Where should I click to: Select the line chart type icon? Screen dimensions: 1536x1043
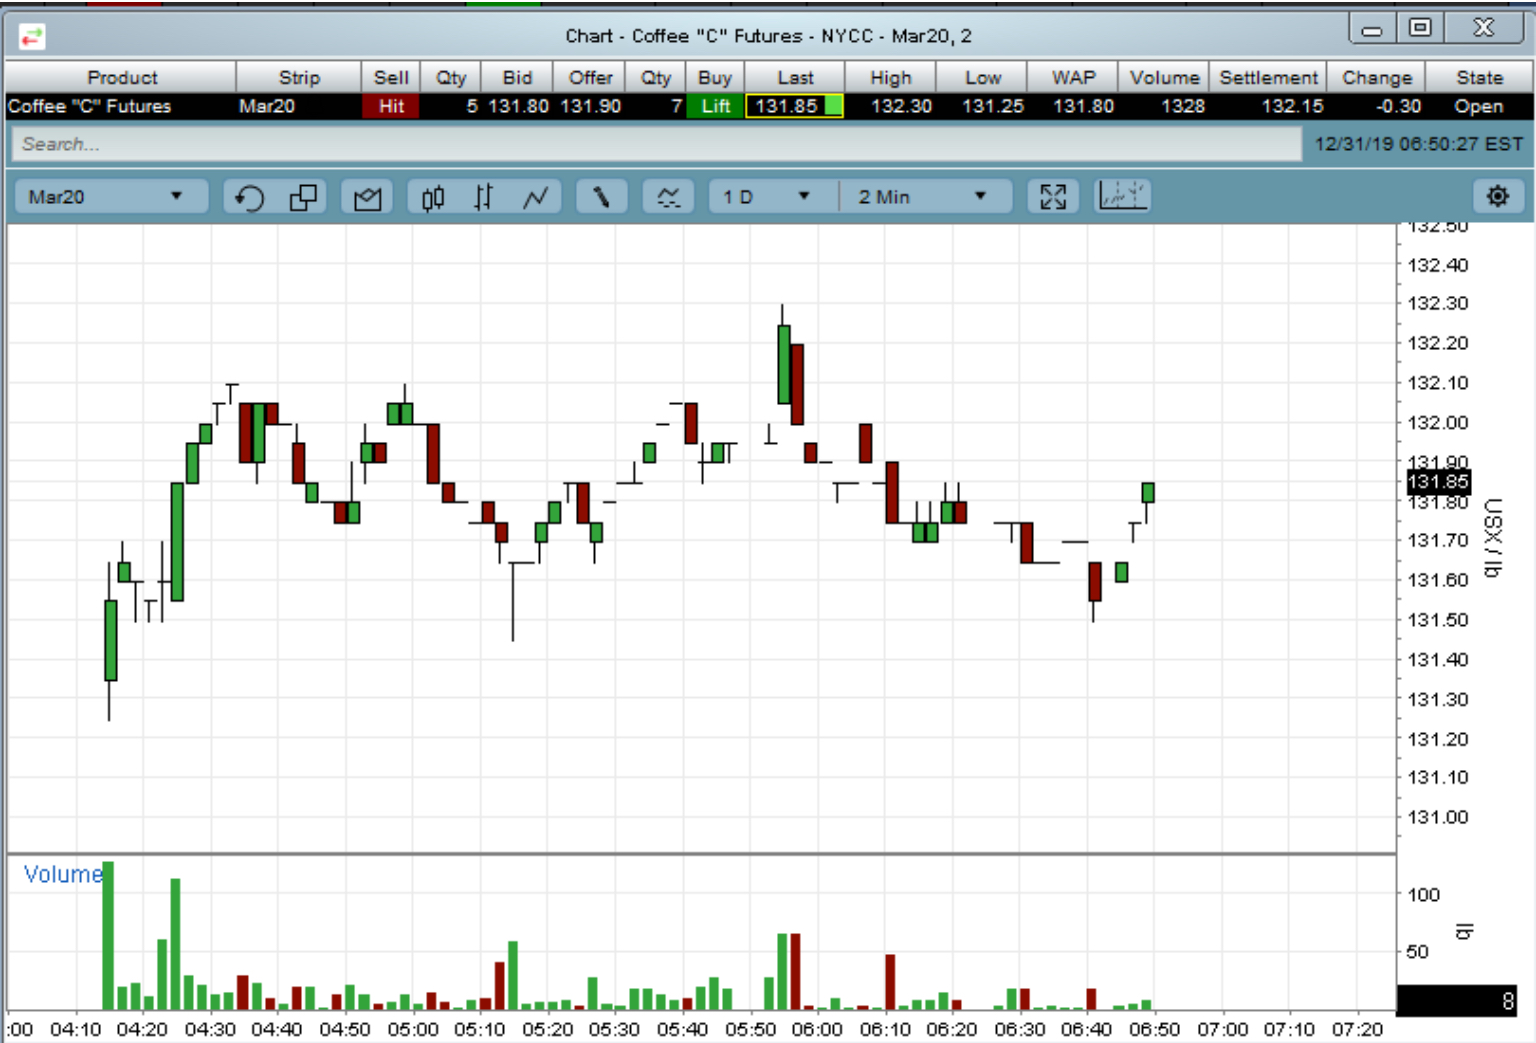pyautogui.click(x=535, y=197)
